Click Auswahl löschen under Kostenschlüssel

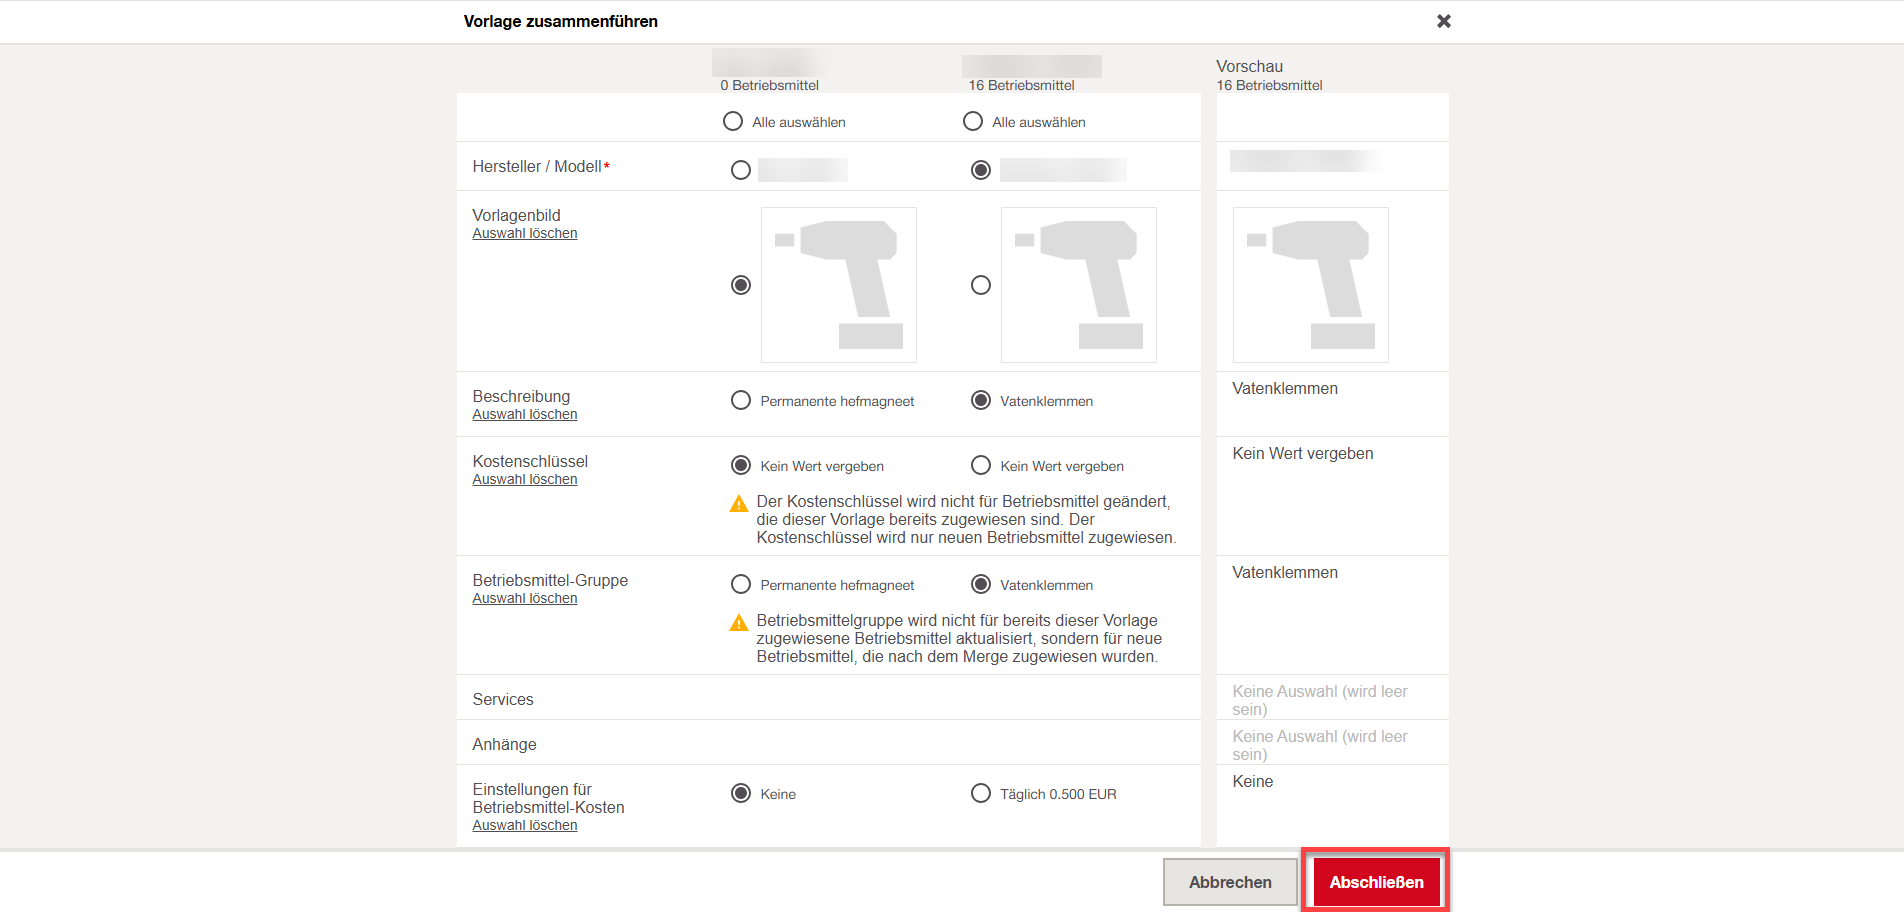click(525, 480)
